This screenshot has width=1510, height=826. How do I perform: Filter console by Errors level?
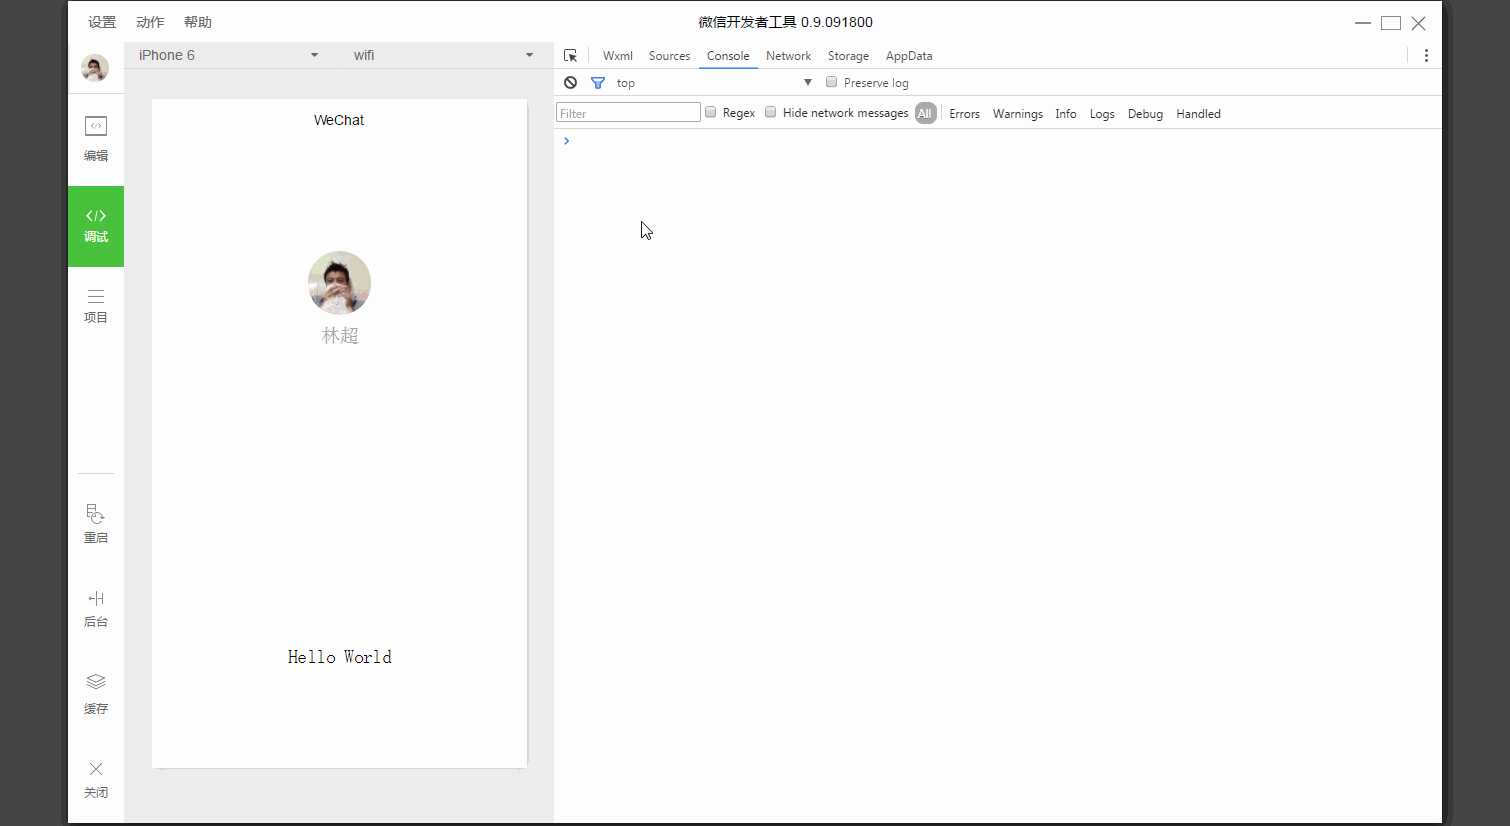click(x=964, y=114)
